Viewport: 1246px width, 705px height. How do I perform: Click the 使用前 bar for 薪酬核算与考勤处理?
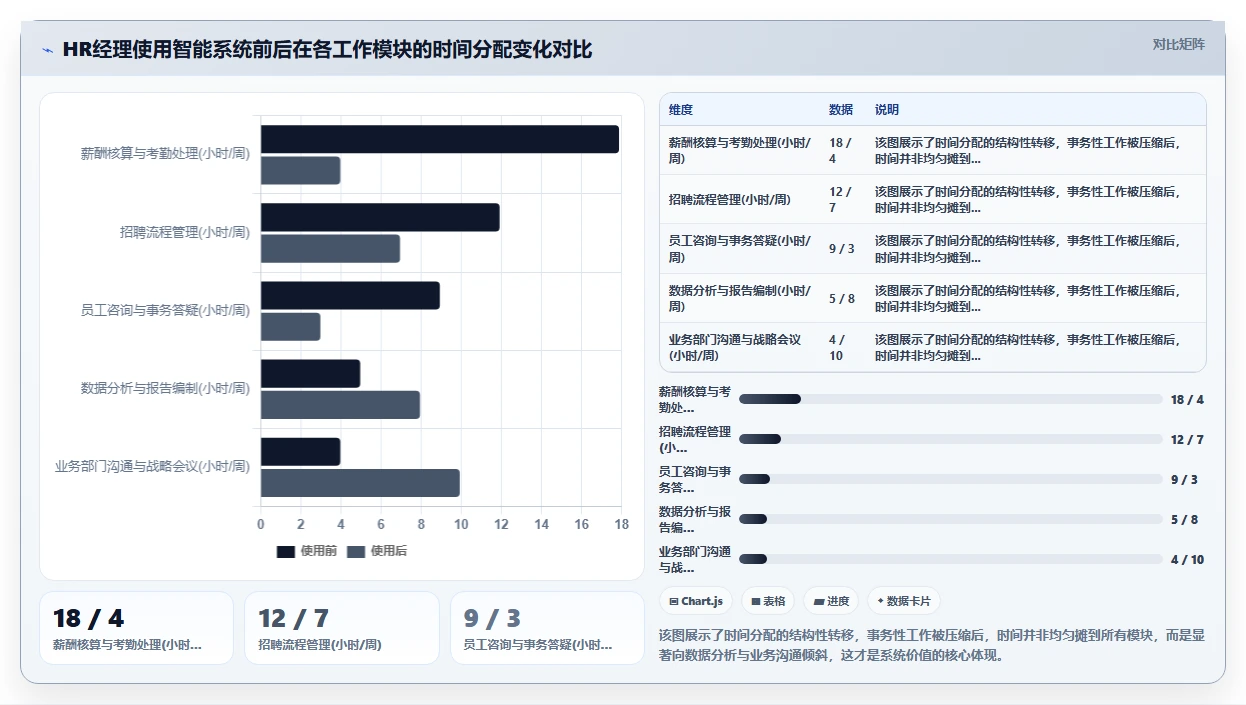(x=440, y=139)
